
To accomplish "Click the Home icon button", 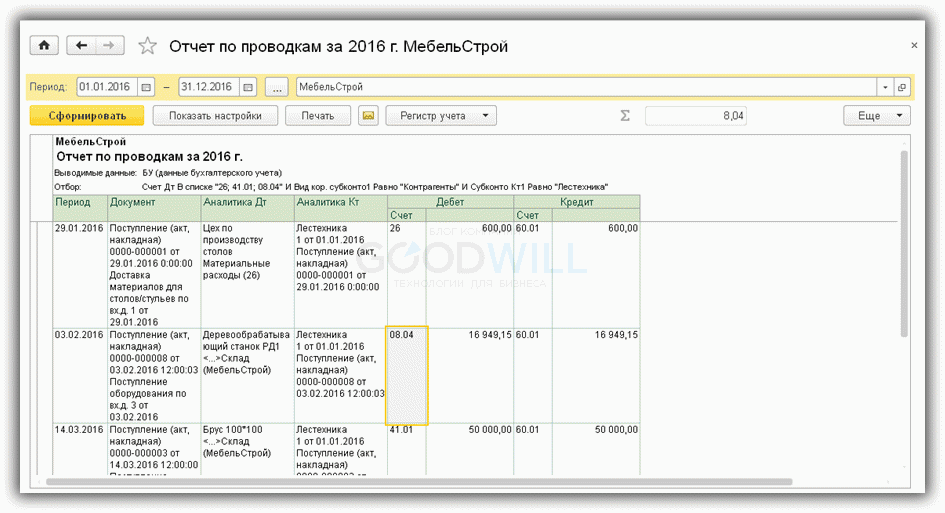I will pos(44,46).
